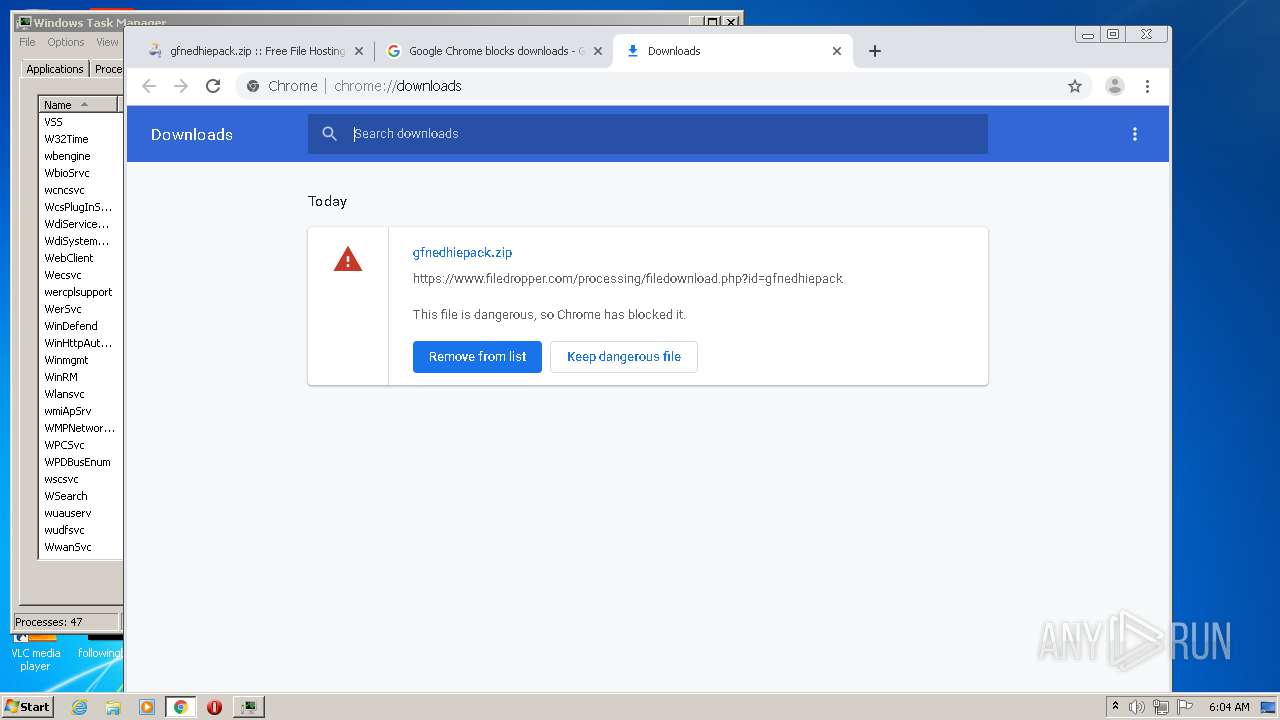
Task: Open a new Chrome tab
Action: tap(875, 51)
